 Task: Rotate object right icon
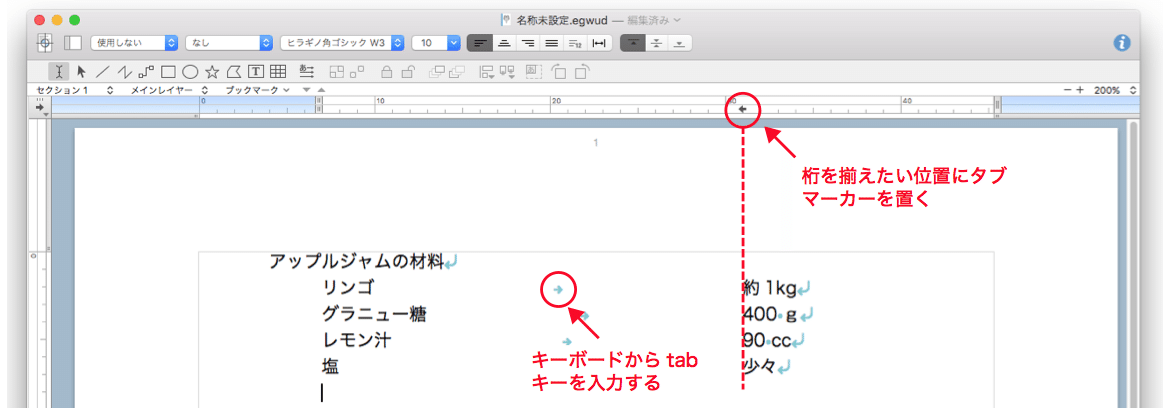point(583,72)
